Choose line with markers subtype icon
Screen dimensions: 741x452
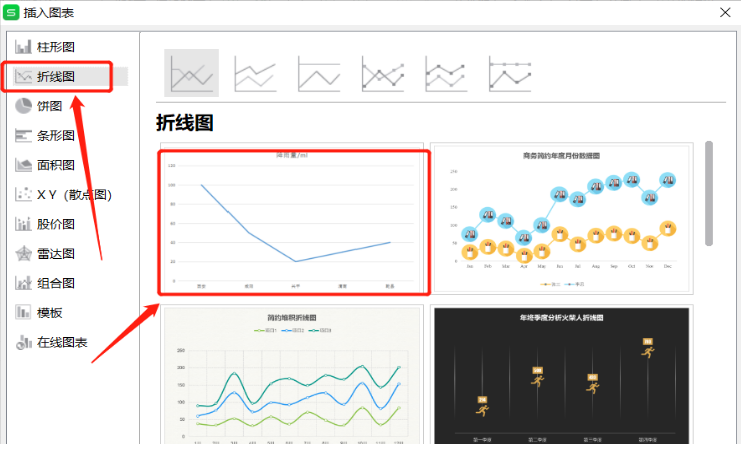click(x=383, y=73)
